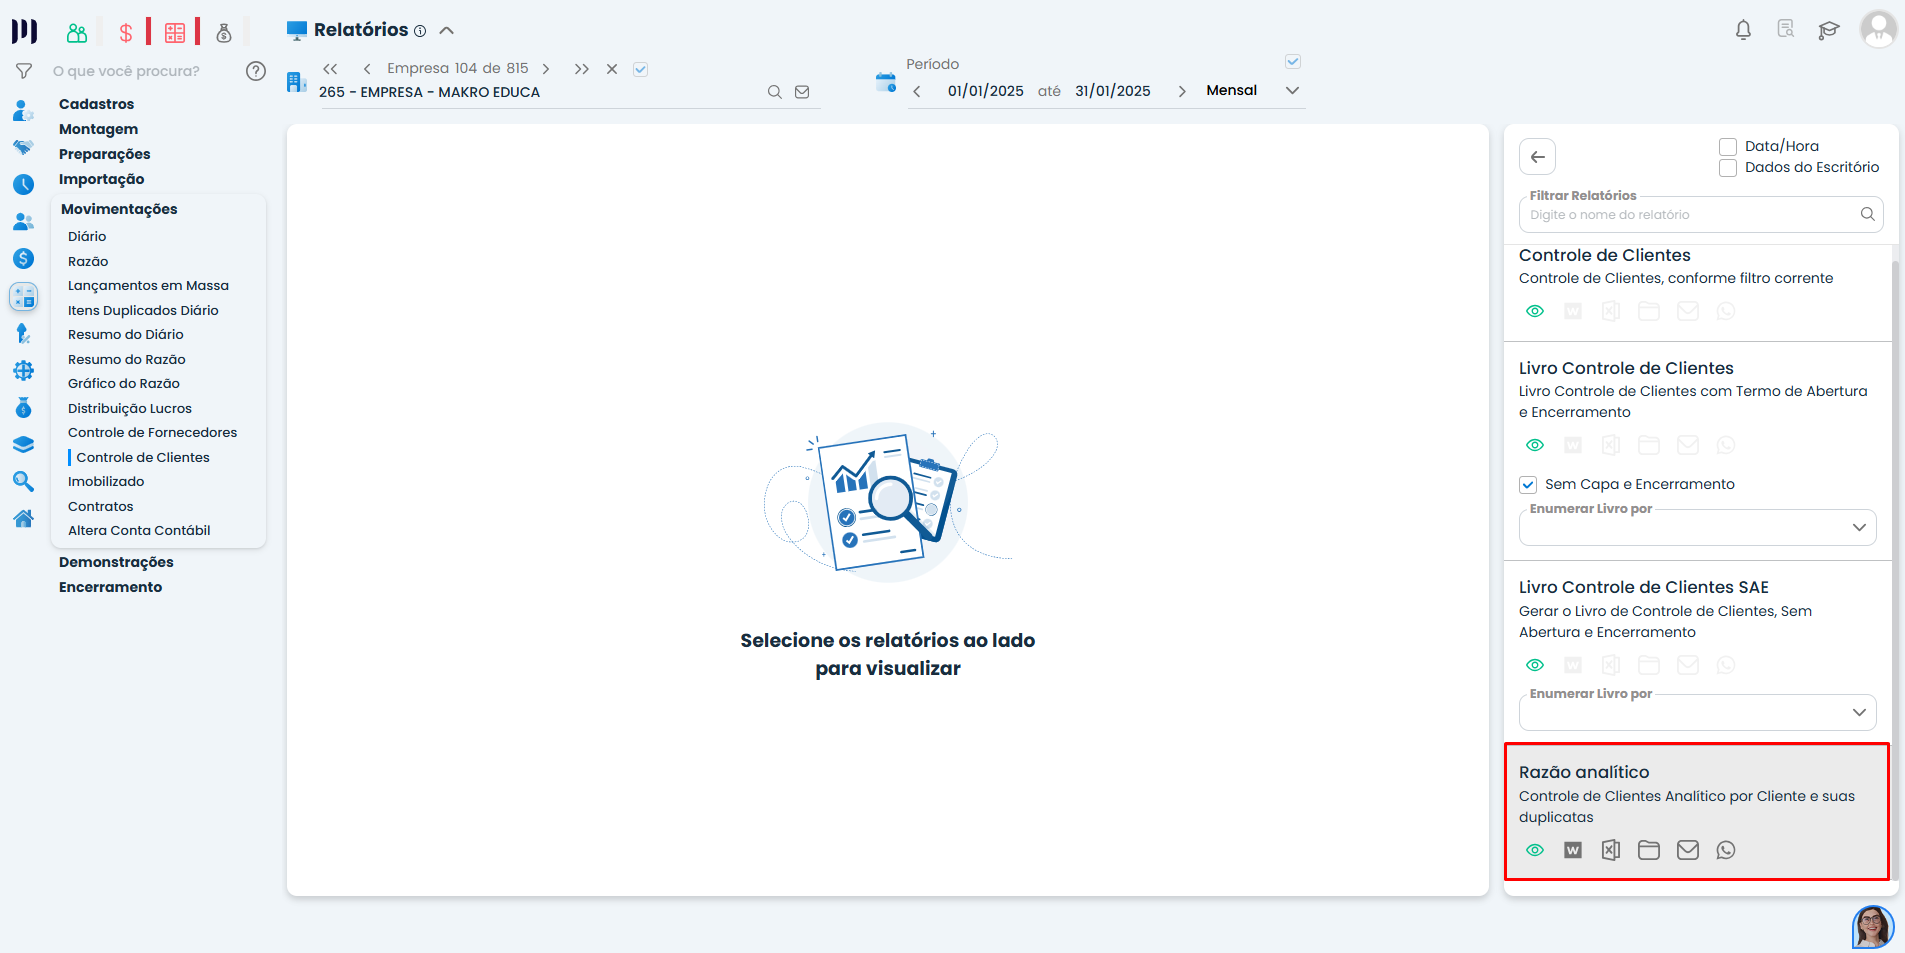
Task: Export Razão analítico to Word
Action: pos(1573,850)
